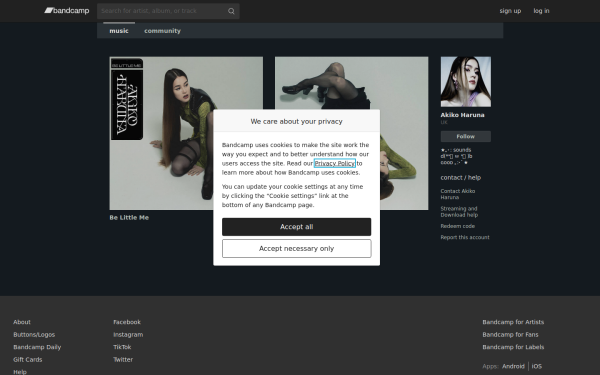The image size is (600, 375).
Task: Open Bandcamp for Labels link
Action: tap(513, 347)
